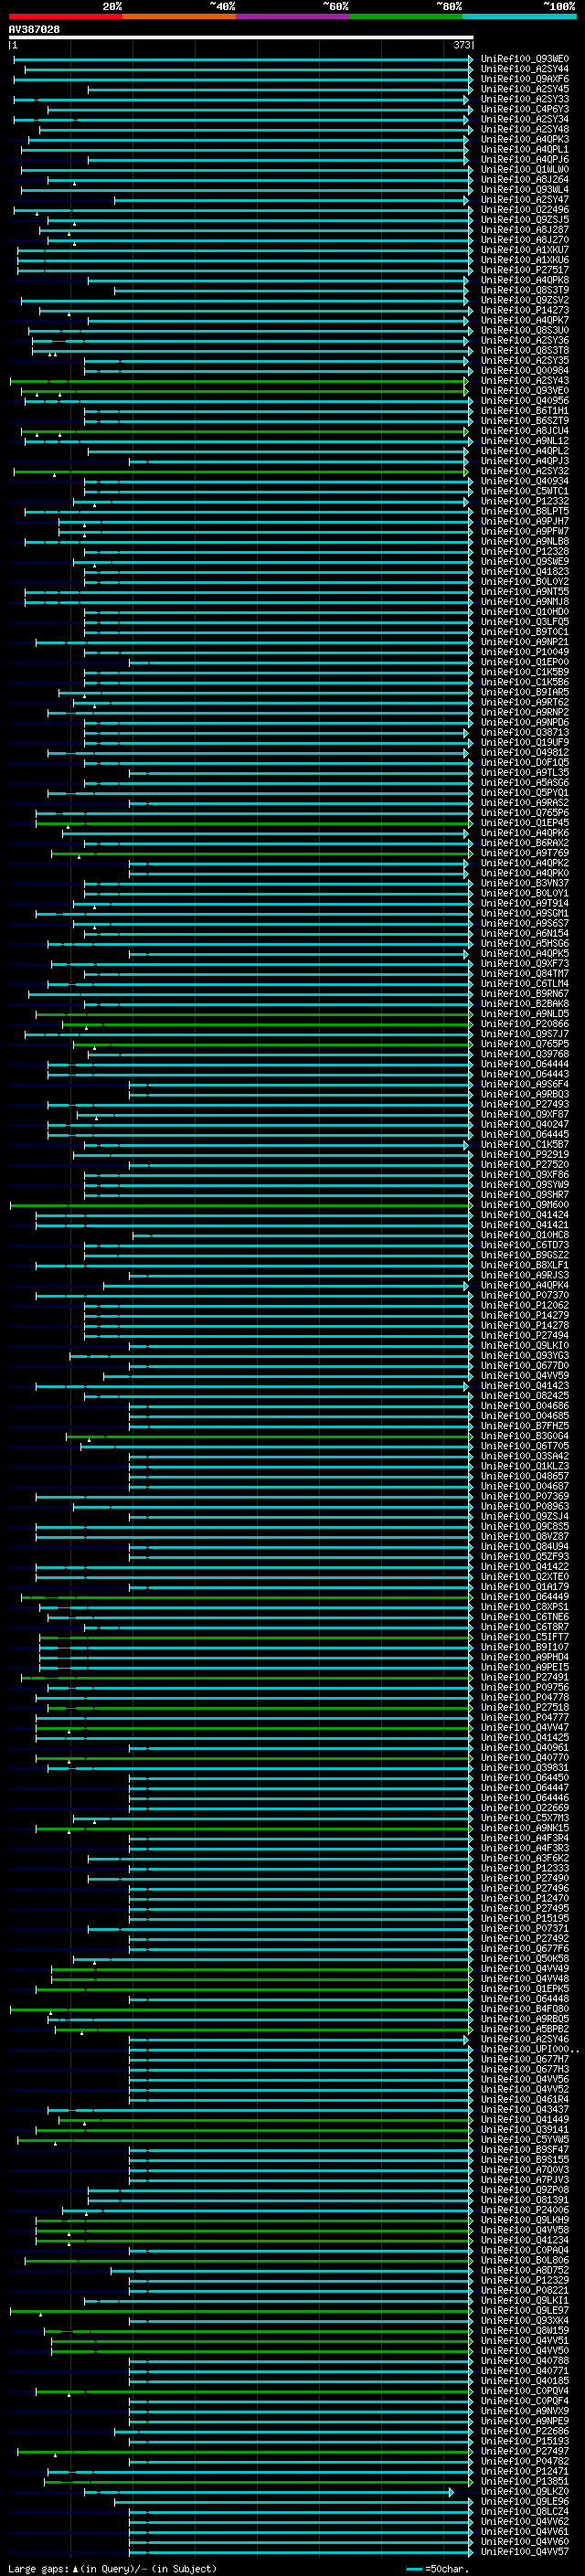Click the cyan ~100% identity legend segment
Image resolution: width=585 pixels, height=2576 pixels.
pos(519,16)
